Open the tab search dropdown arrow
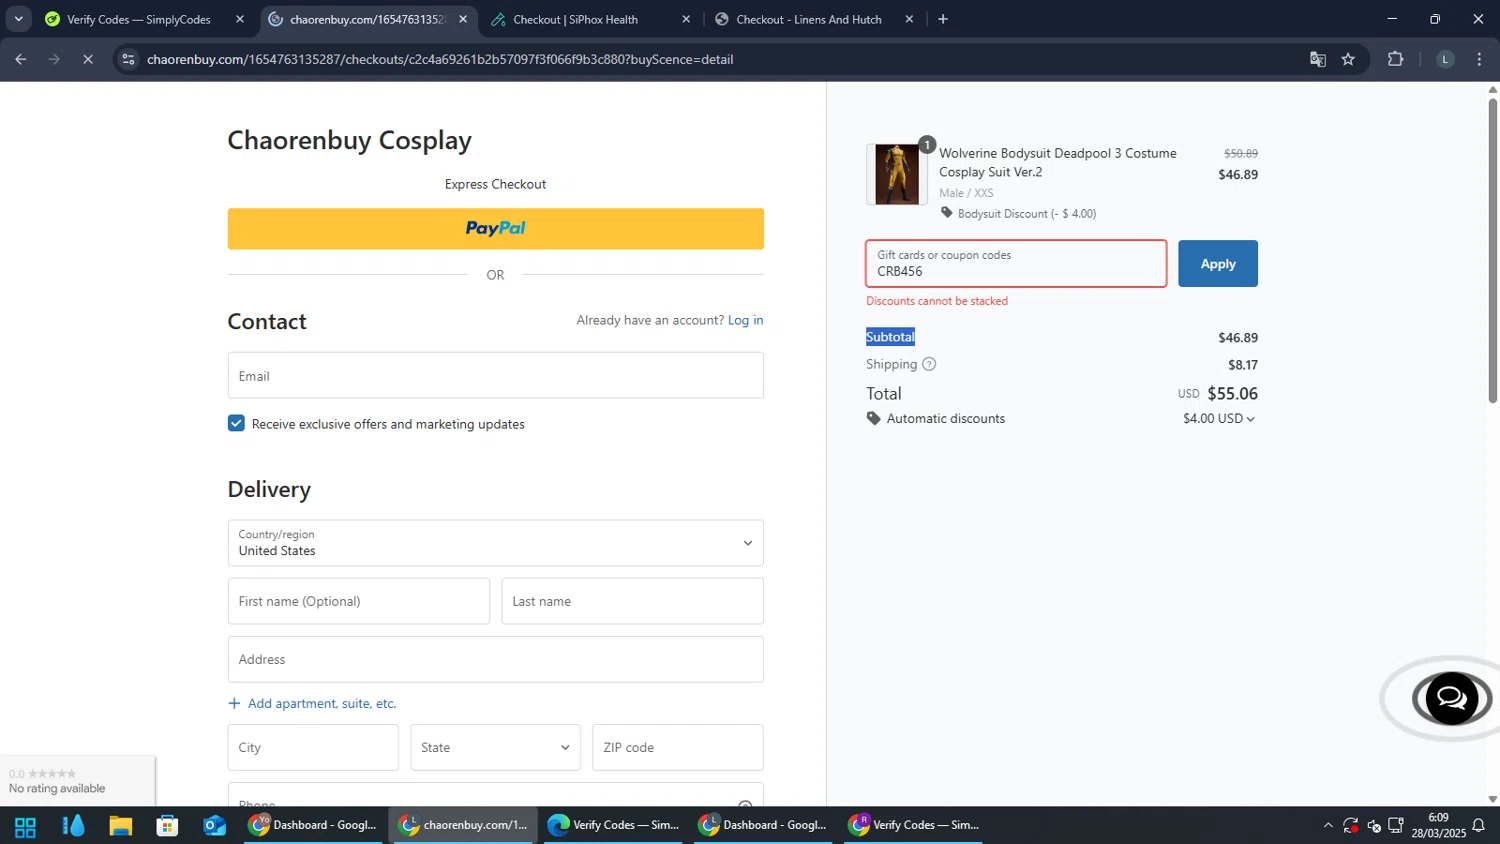1500x844 pixels. tap(18, 19)
